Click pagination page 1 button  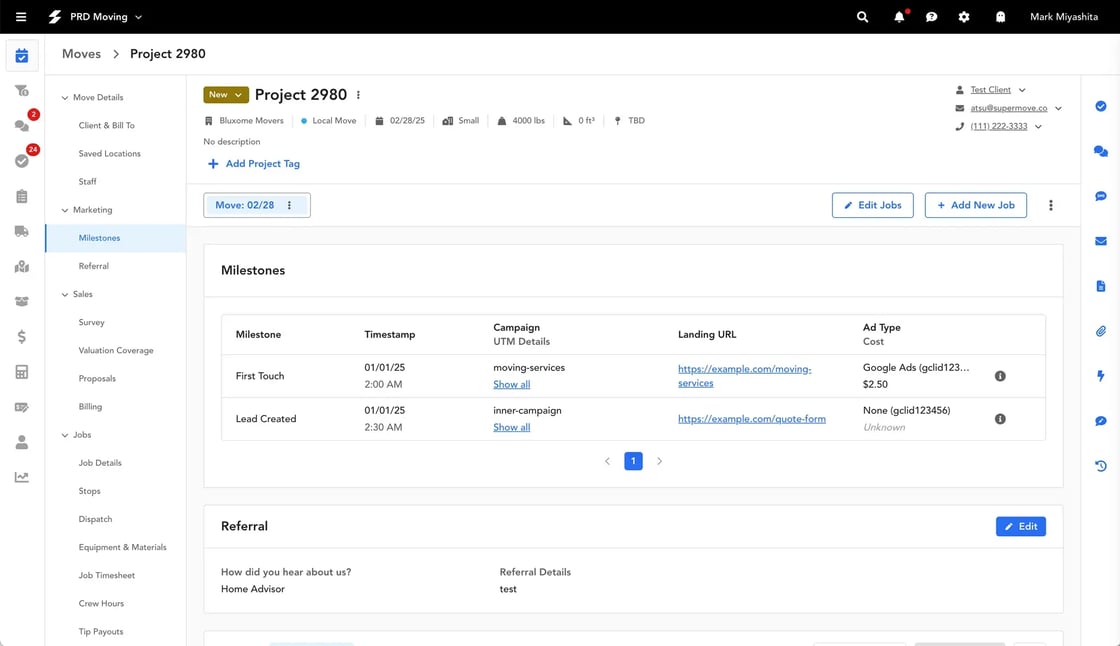633,461
